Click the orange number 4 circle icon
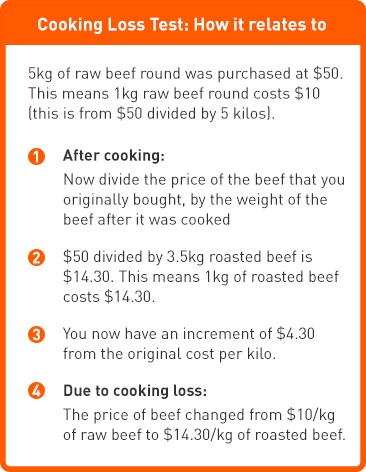 (37, 390)
